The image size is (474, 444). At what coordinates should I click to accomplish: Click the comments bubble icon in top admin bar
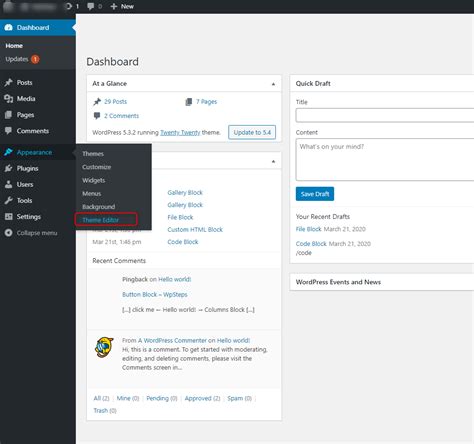click(x=90, y=6)
